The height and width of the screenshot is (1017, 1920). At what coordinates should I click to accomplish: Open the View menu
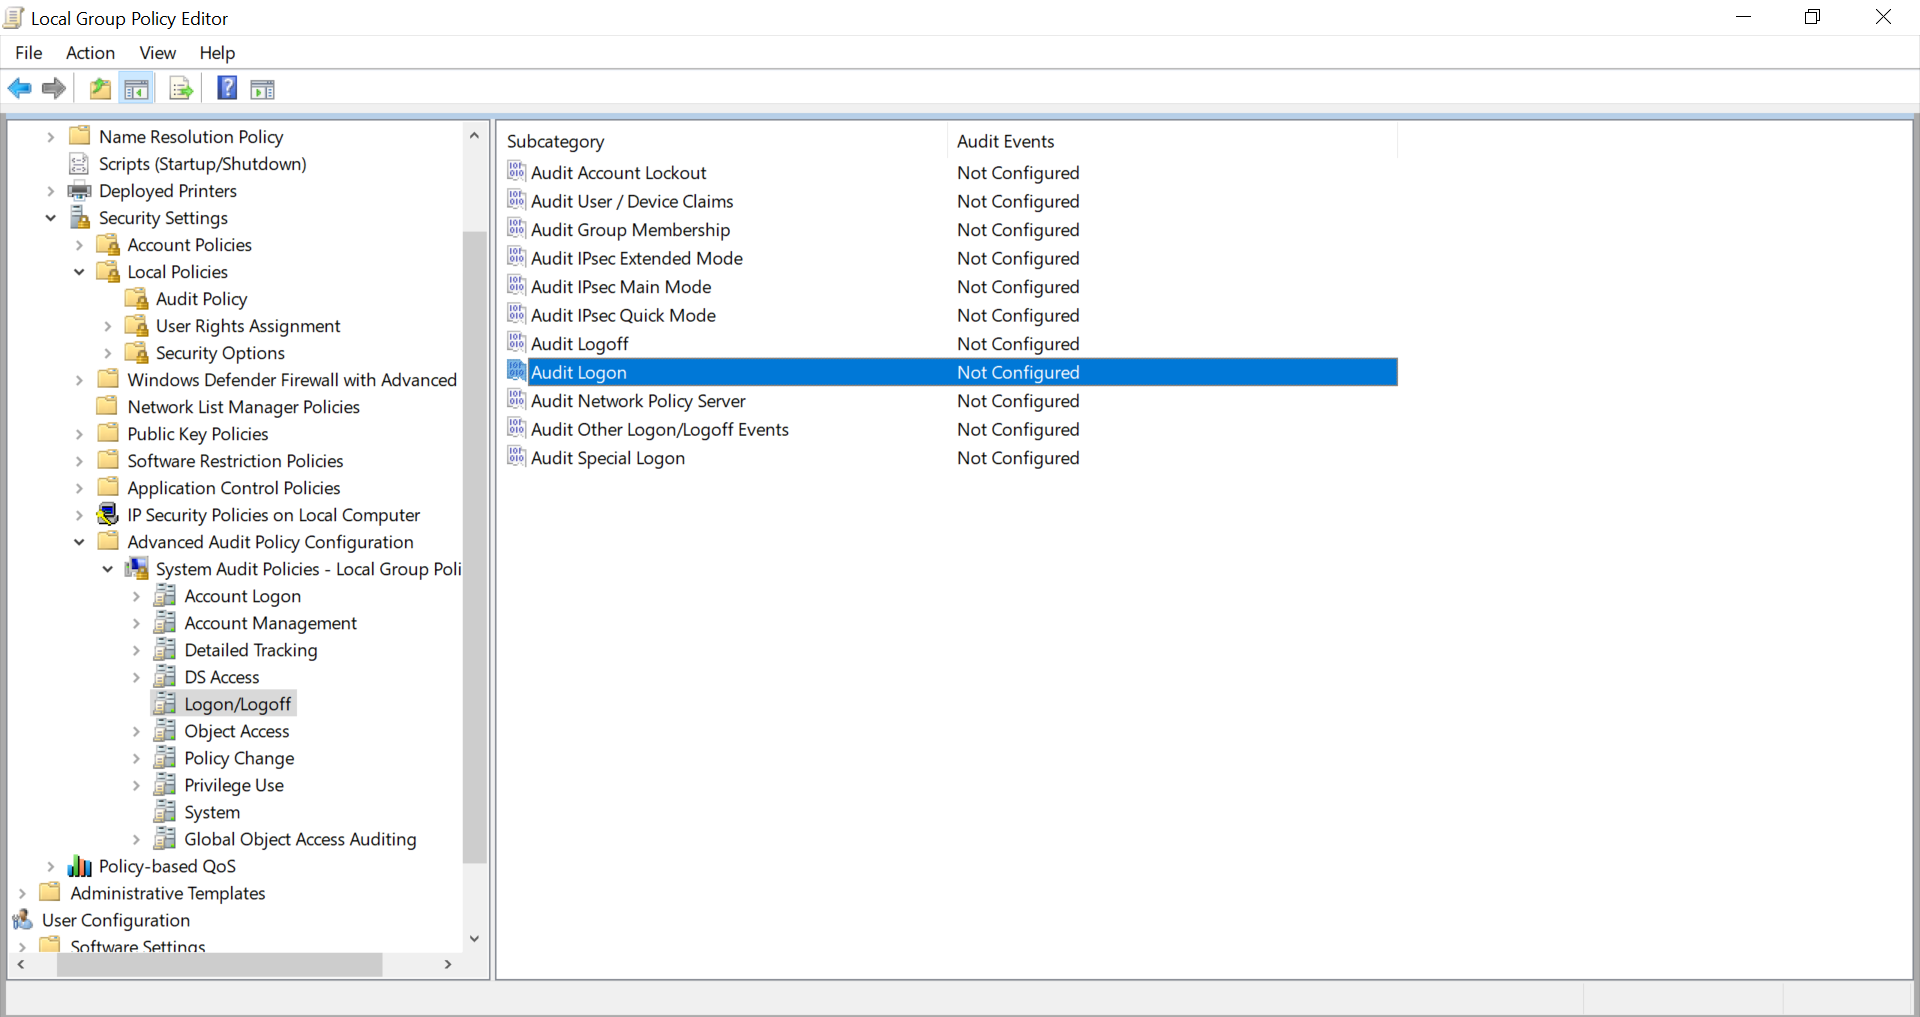(157, 53)
